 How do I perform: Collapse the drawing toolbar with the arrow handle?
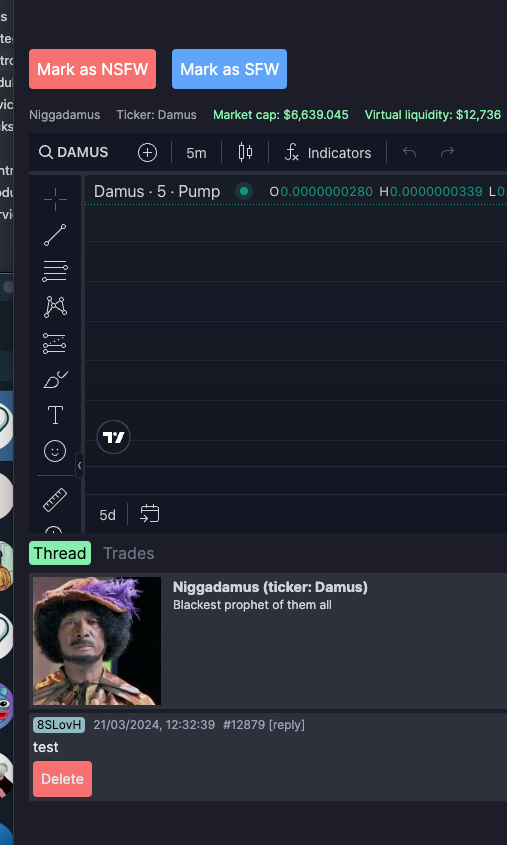coord(79,466)
